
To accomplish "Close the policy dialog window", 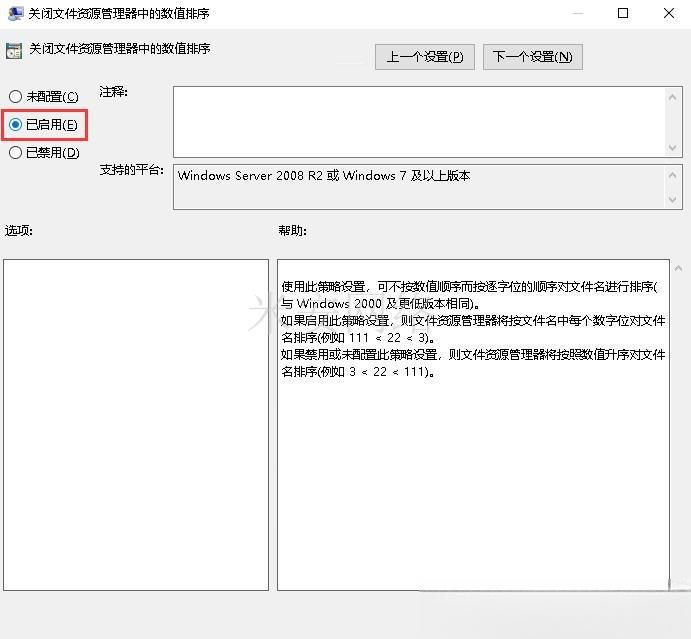I will (x=669, y=13).
